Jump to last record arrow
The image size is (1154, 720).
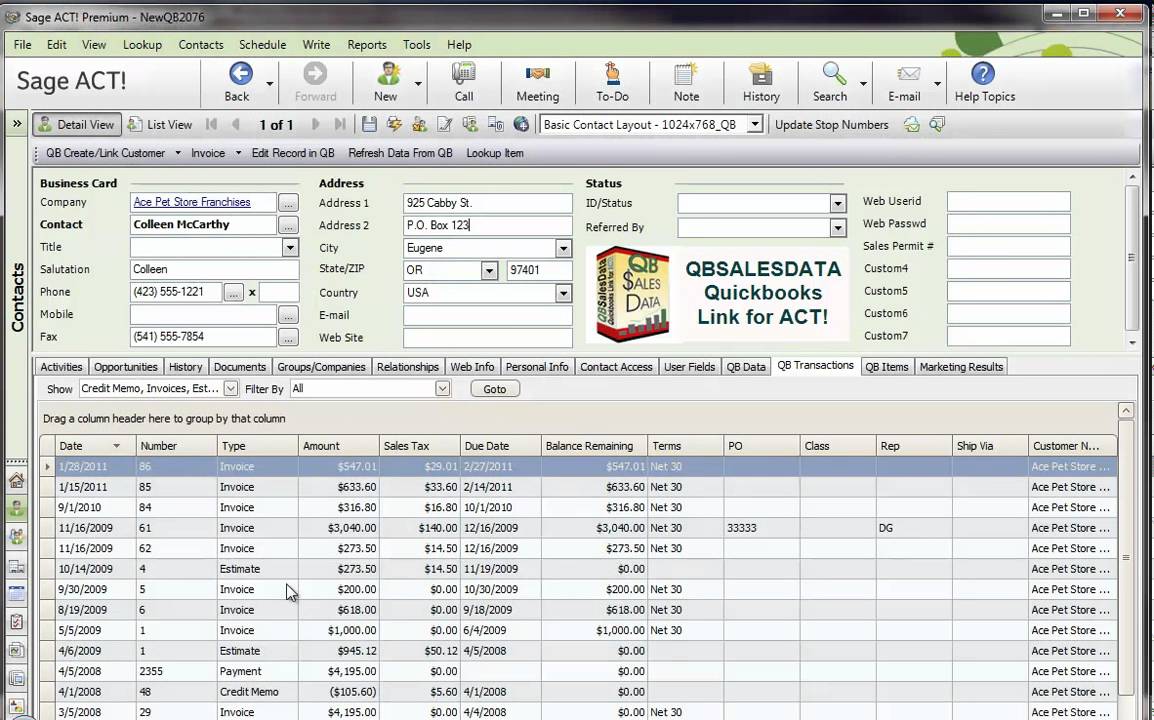click(x=339, y=124)
